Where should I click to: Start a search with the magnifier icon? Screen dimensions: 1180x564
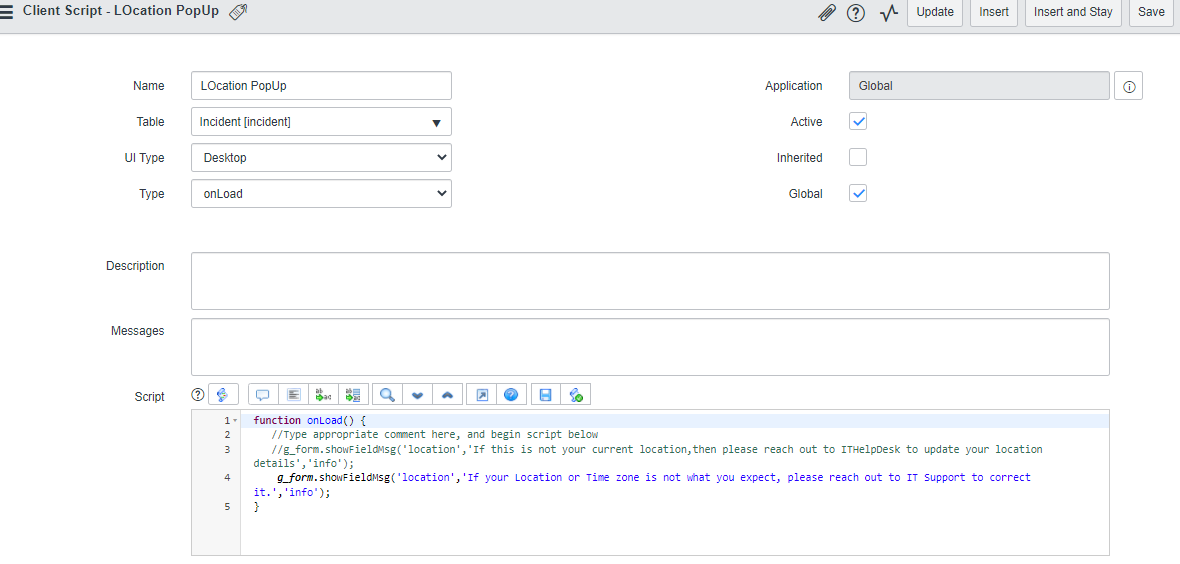[x=388, y=394]
